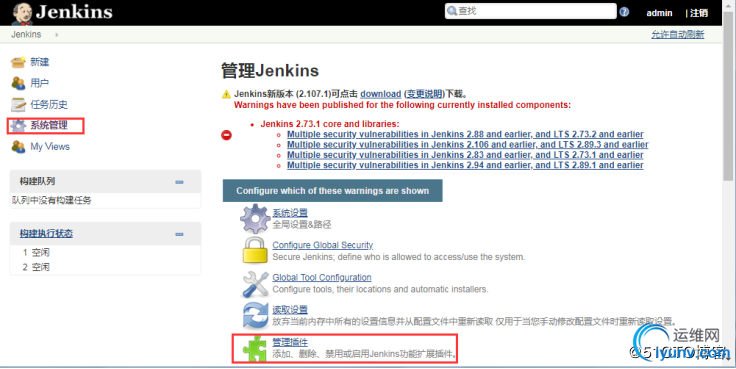Click Jenkins 2.73.1 core and libraries text
736x369 pixels.
330,124
